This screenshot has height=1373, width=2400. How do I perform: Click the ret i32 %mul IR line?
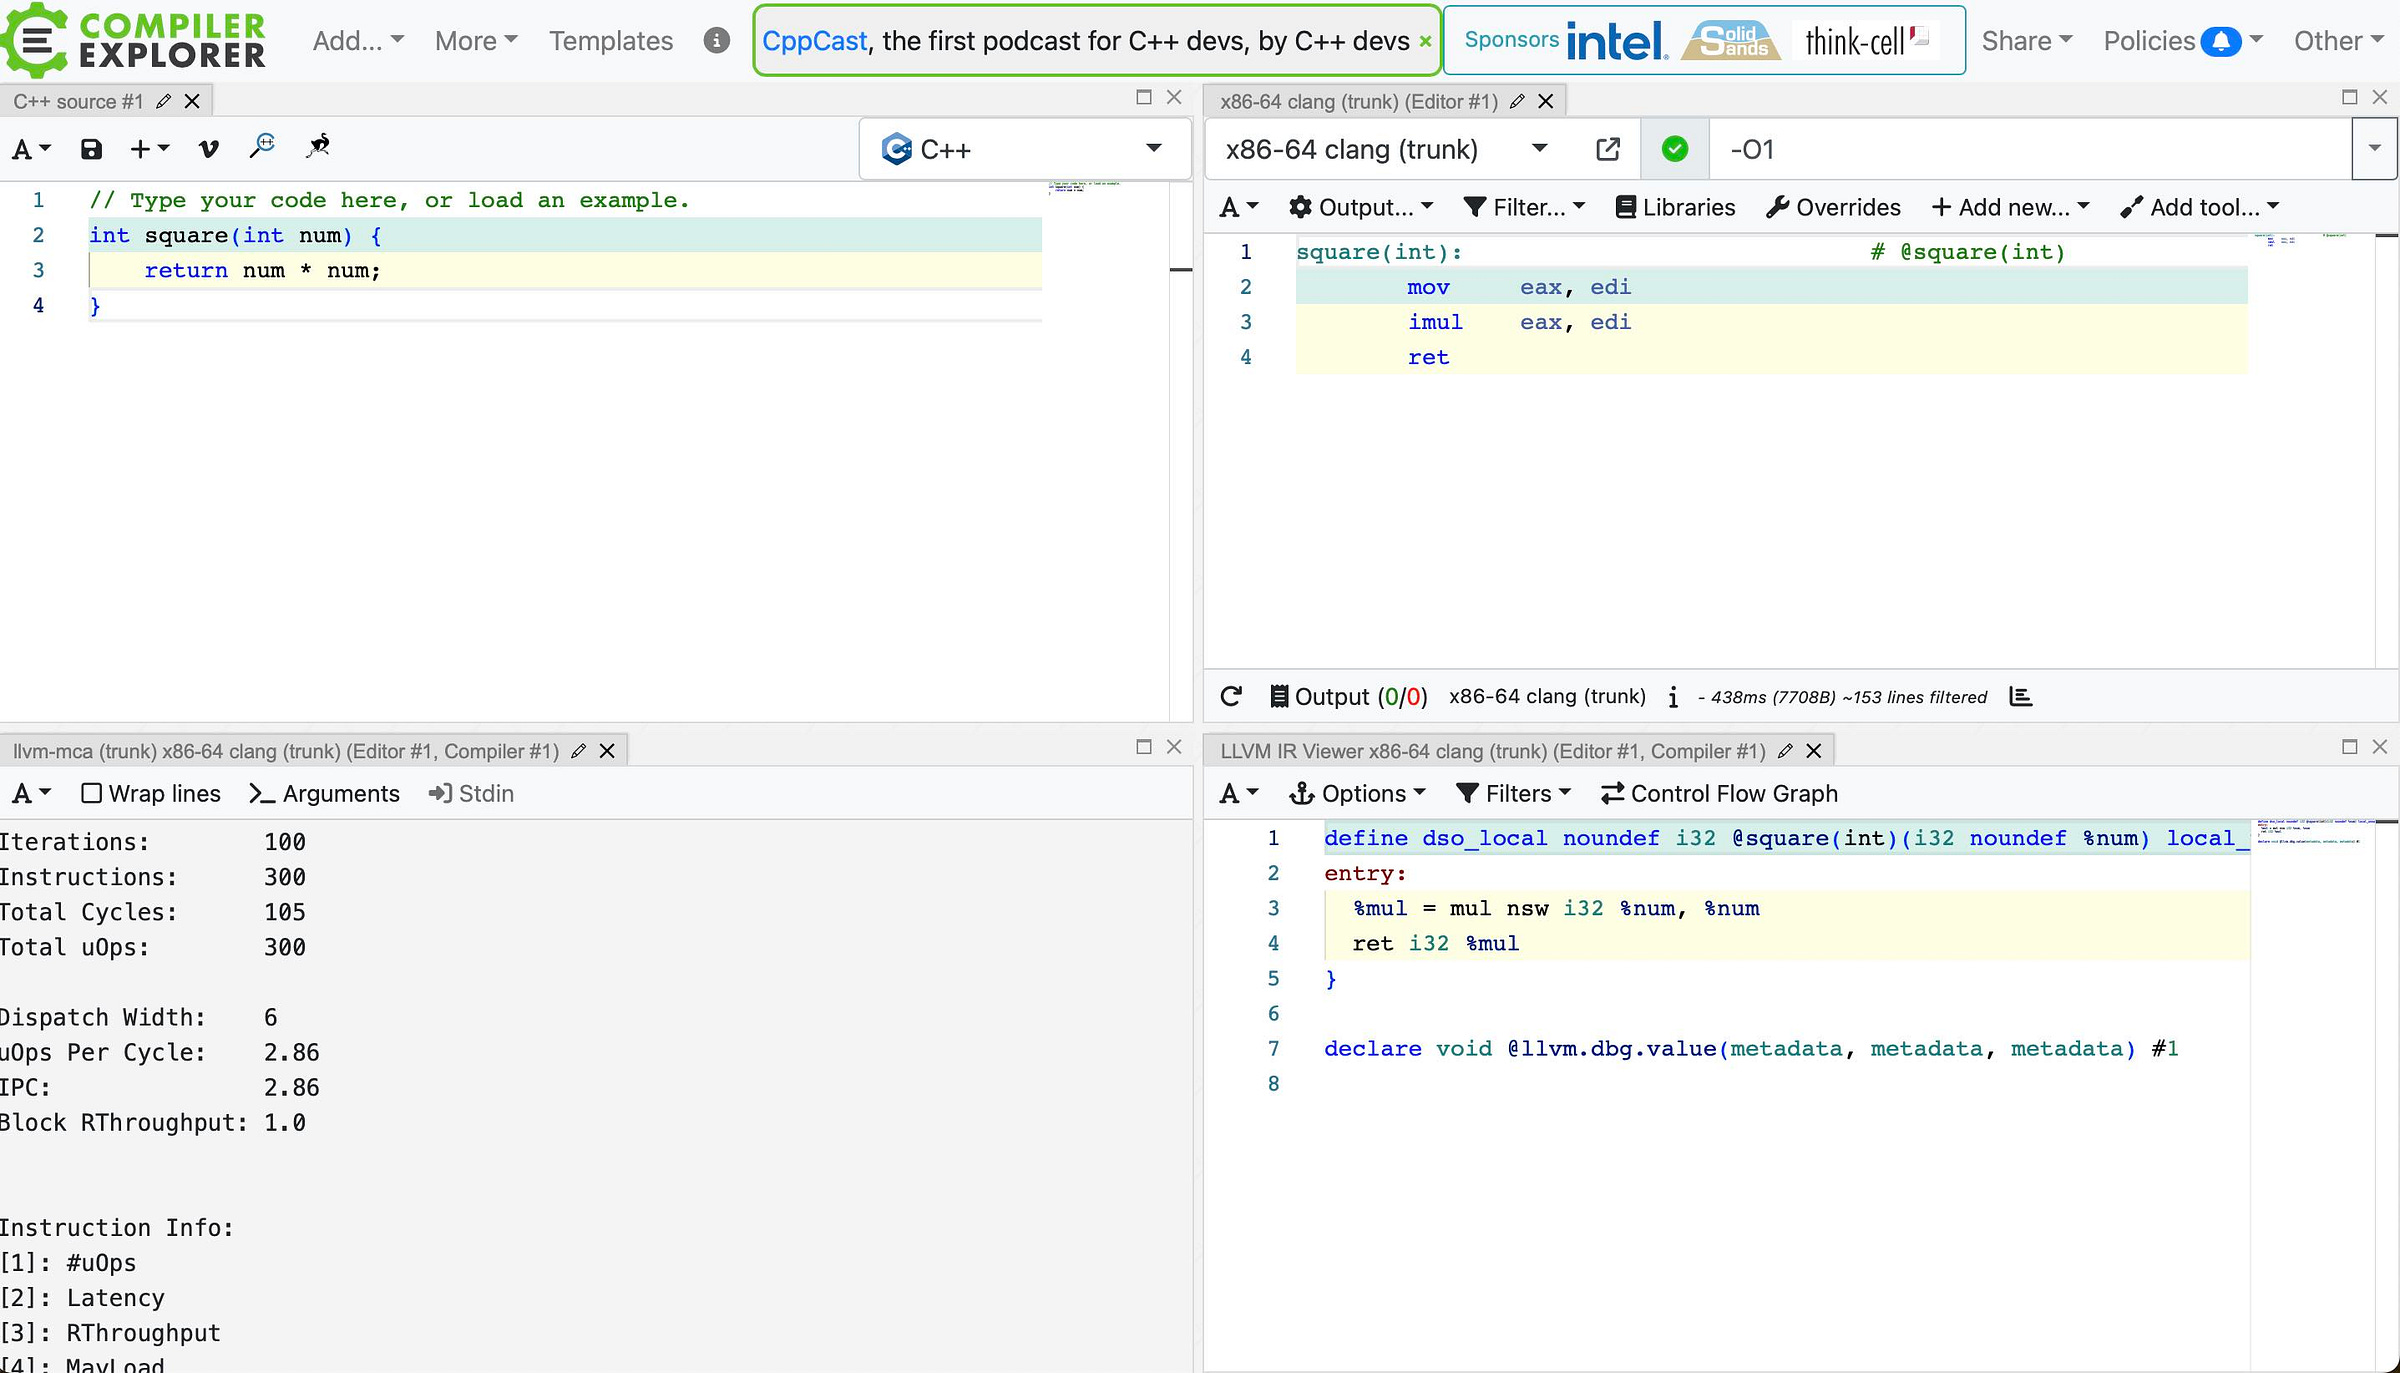coord(1786,943)
